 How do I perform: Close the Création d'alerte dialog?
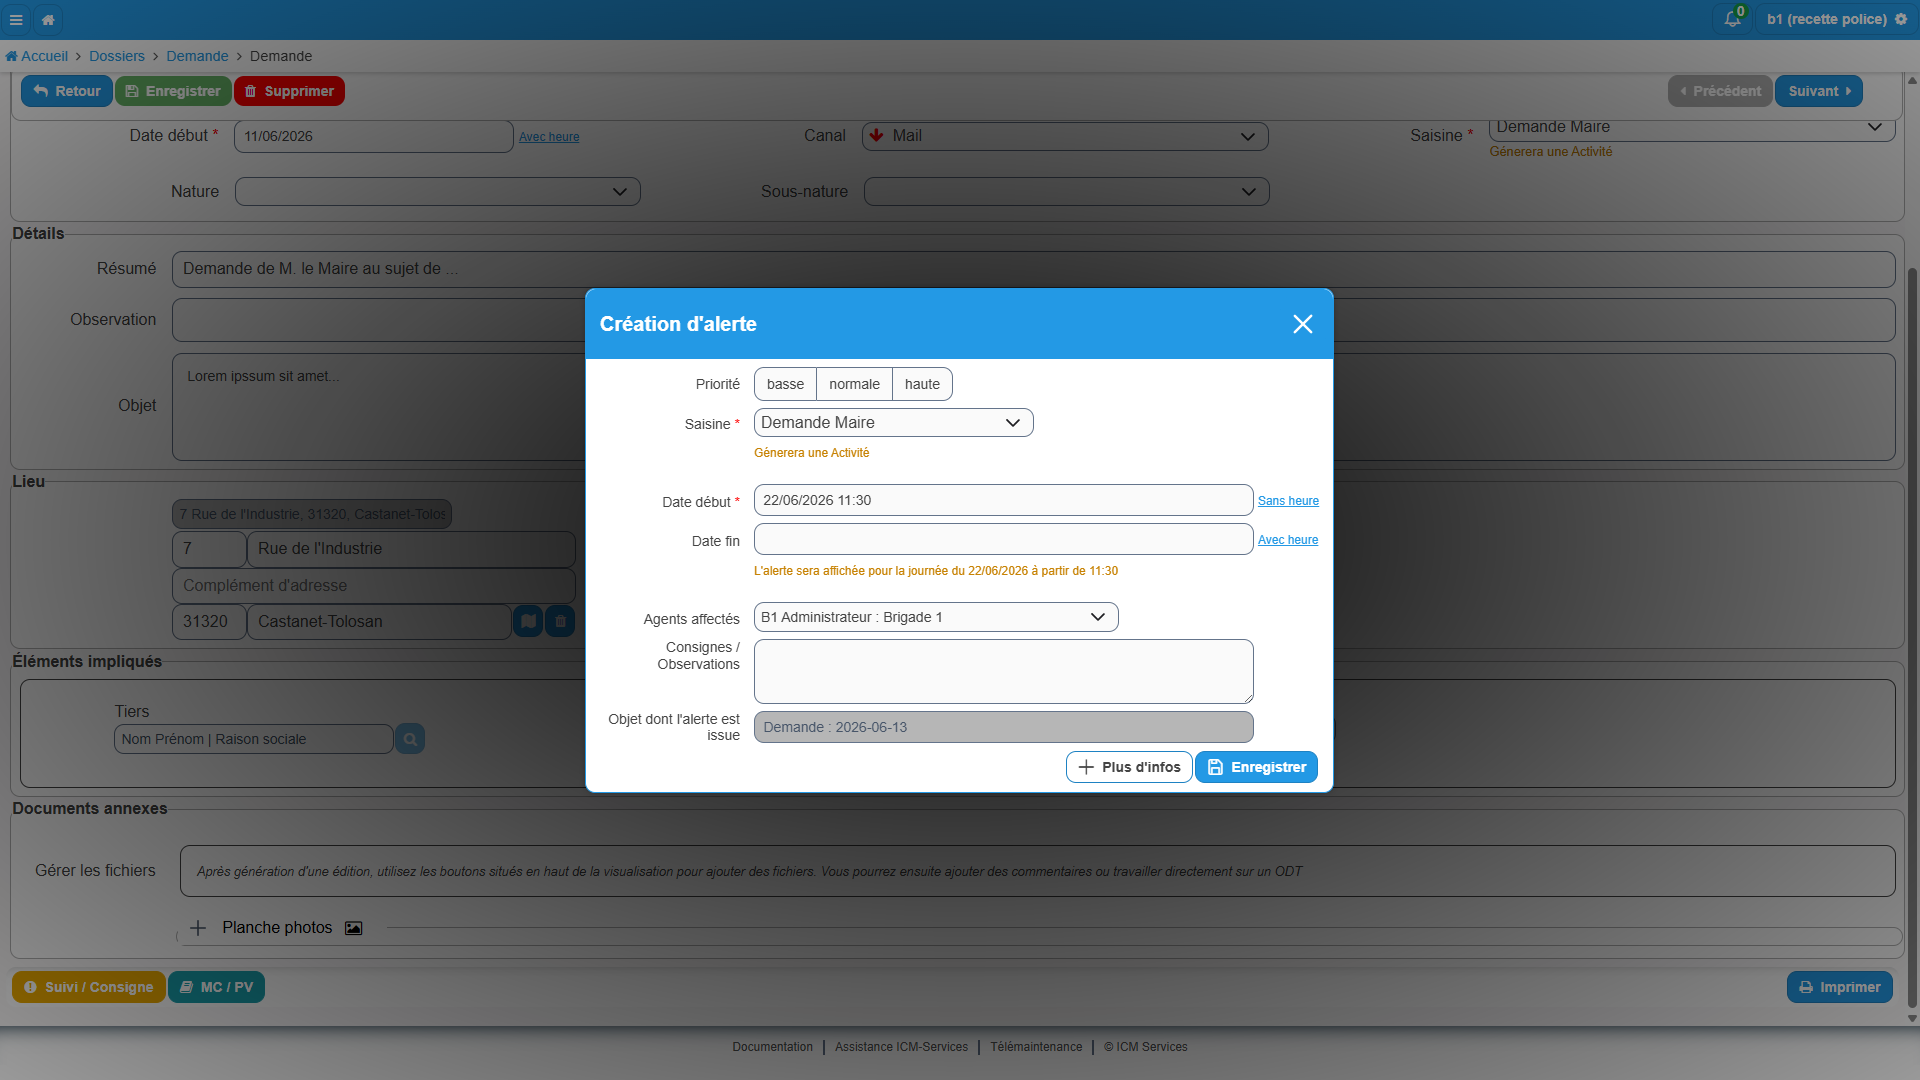coord(1302,324)
